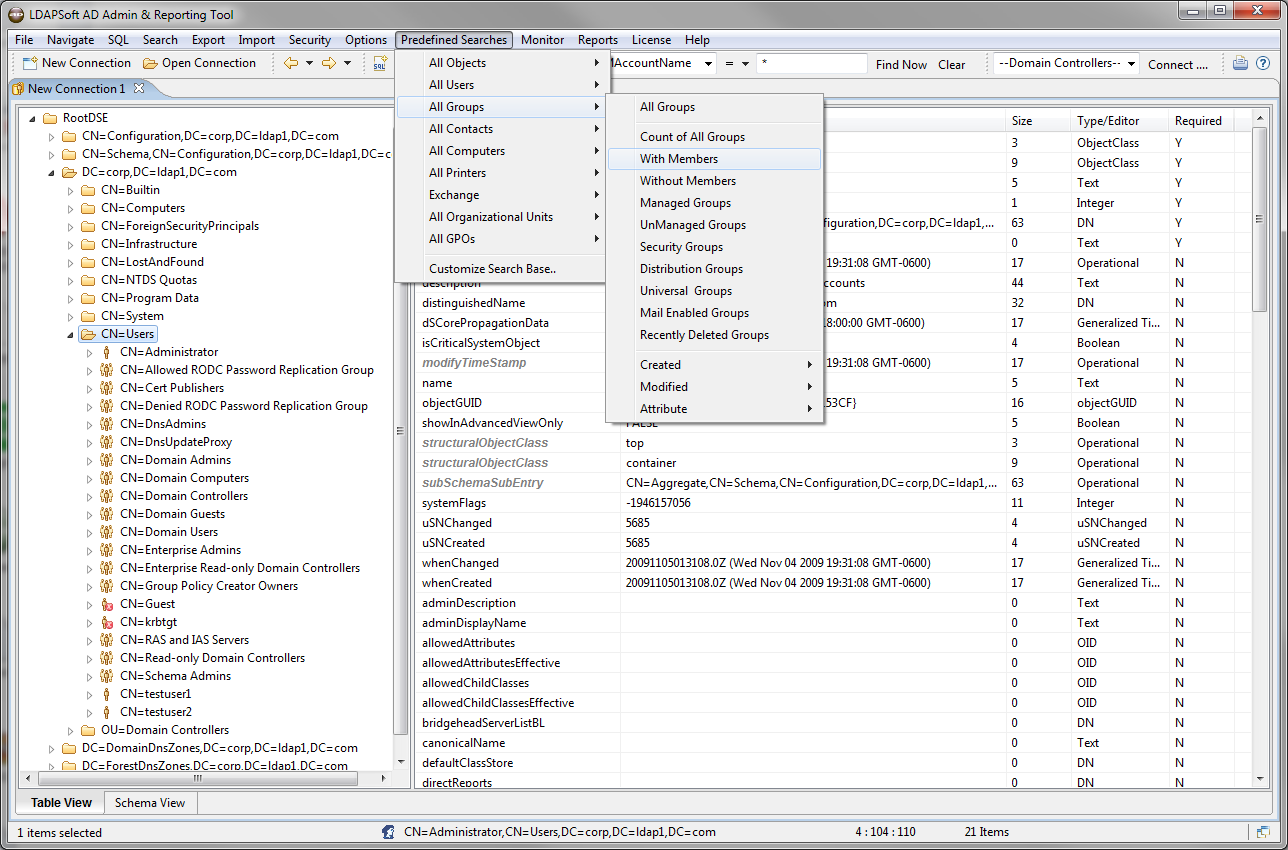Click the forward navigation arrow icon
Viewport: 1288px width, 850px height.
point(328,63)
